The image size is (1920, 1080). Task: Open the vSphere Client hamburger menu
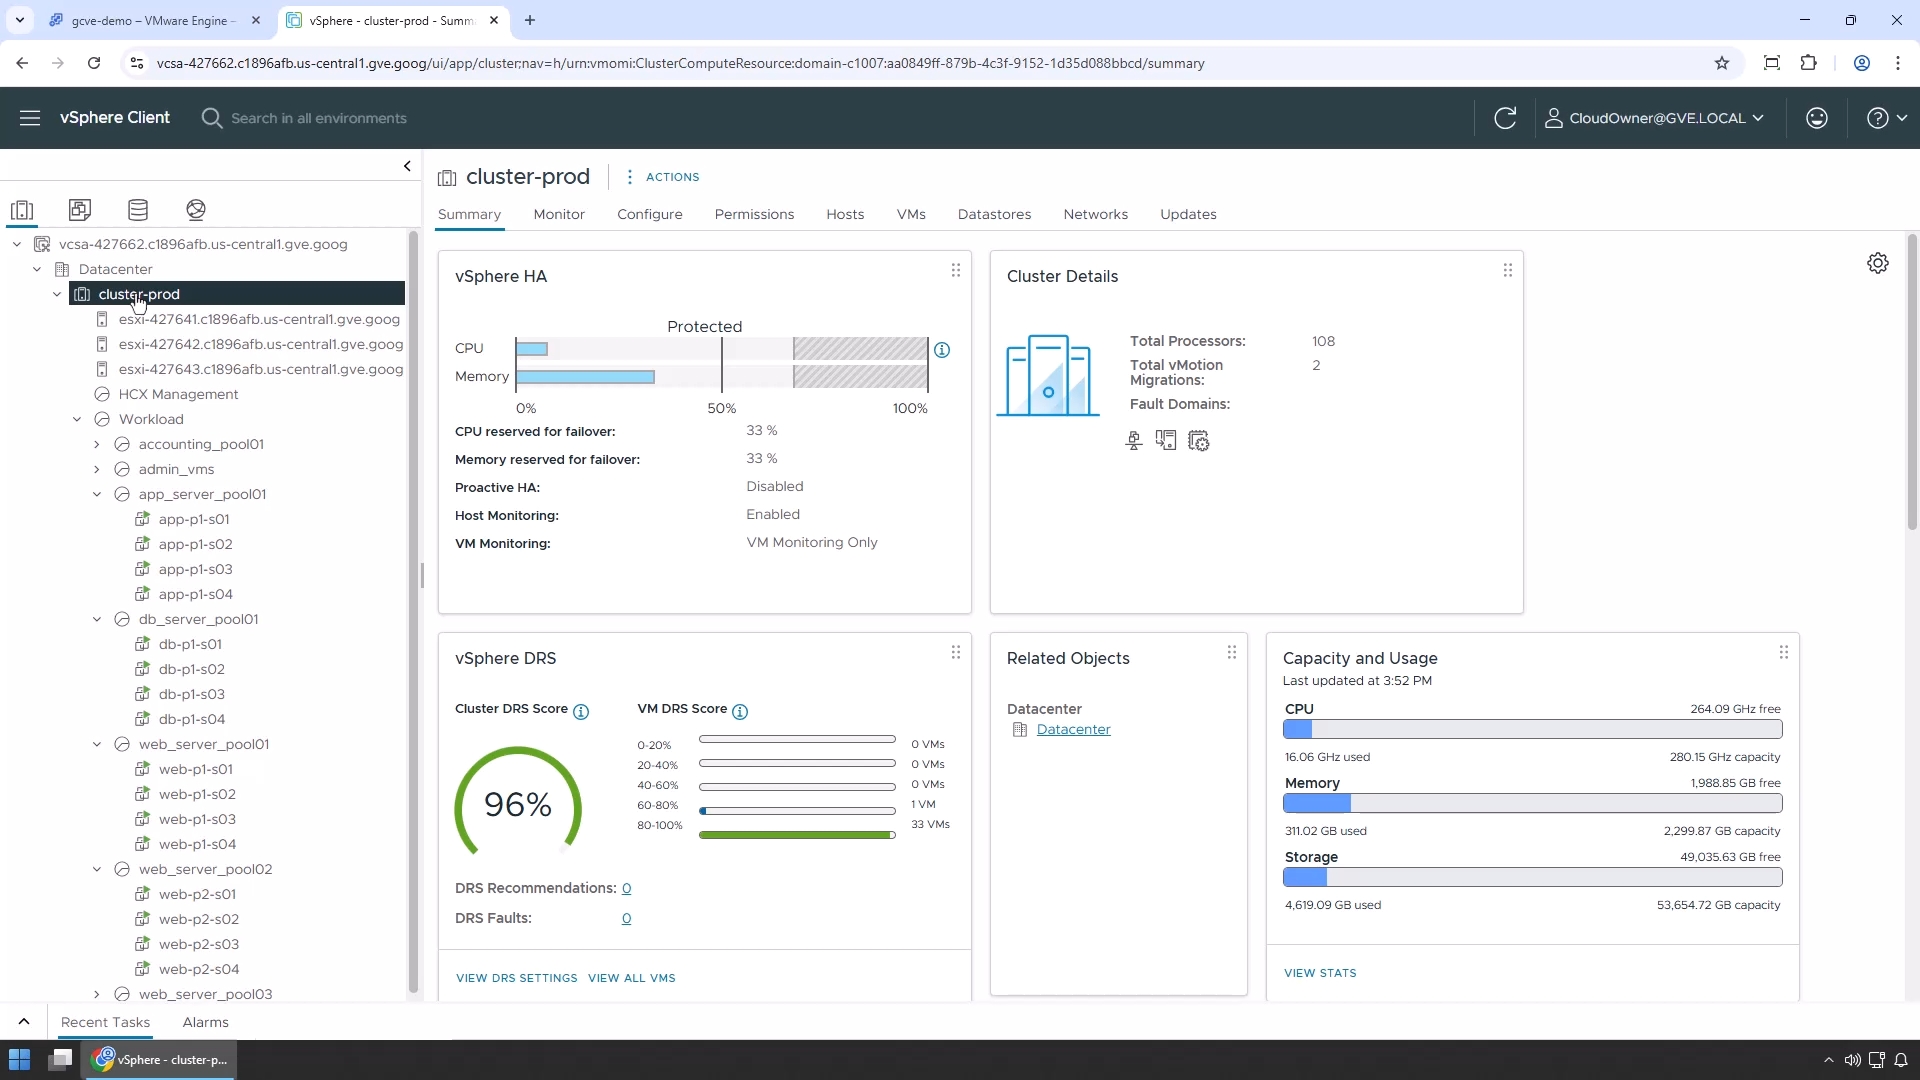coord(30,118)
